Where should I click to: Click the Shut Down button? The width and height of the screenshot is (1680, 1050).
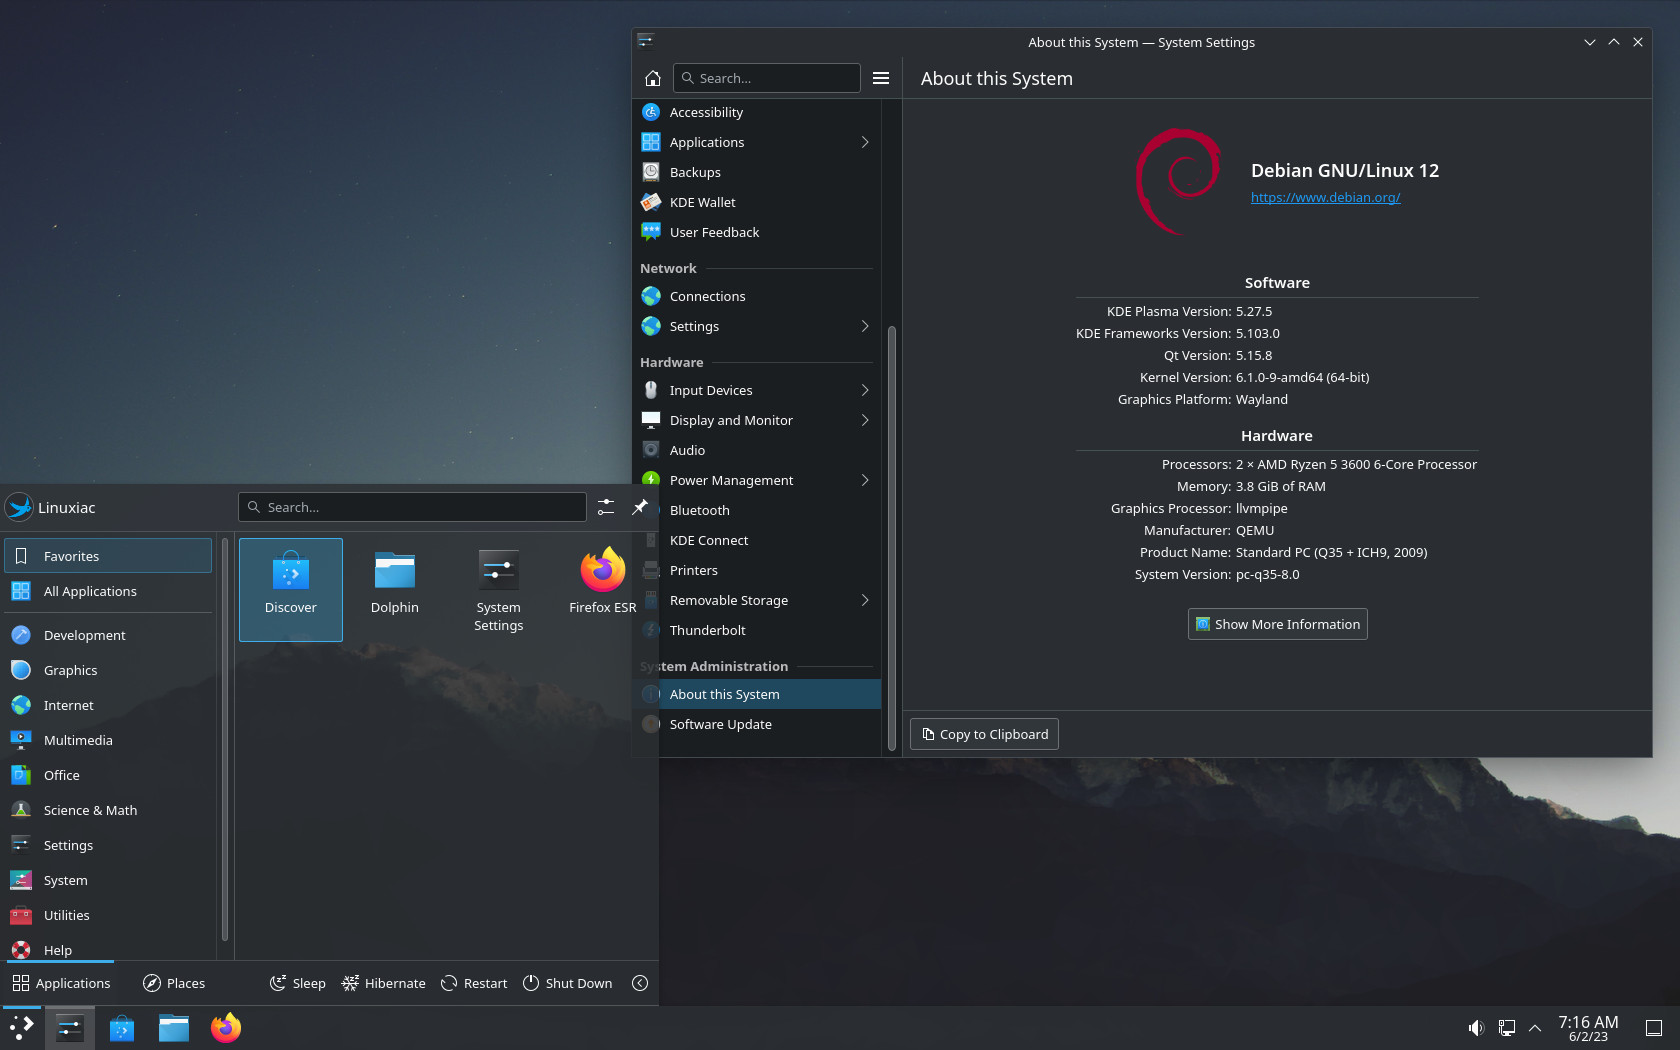point(567,983)
